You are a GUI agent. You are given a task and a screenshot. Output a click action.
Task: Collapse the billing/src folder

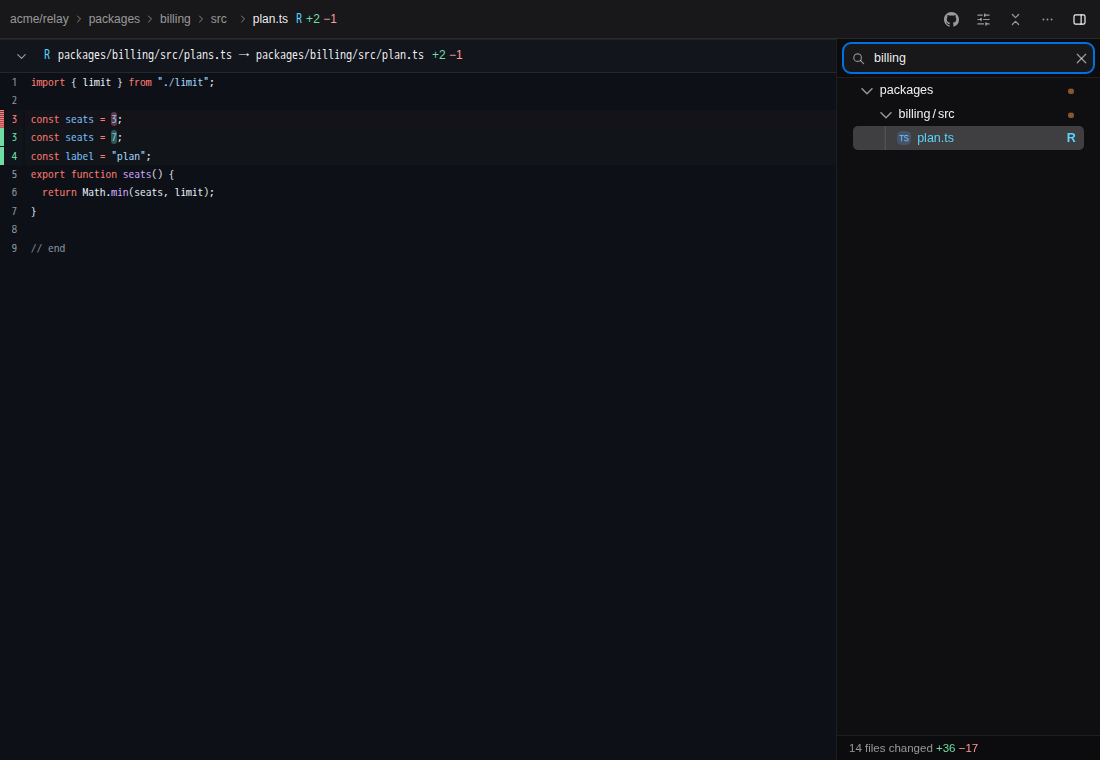coord(886,114)
